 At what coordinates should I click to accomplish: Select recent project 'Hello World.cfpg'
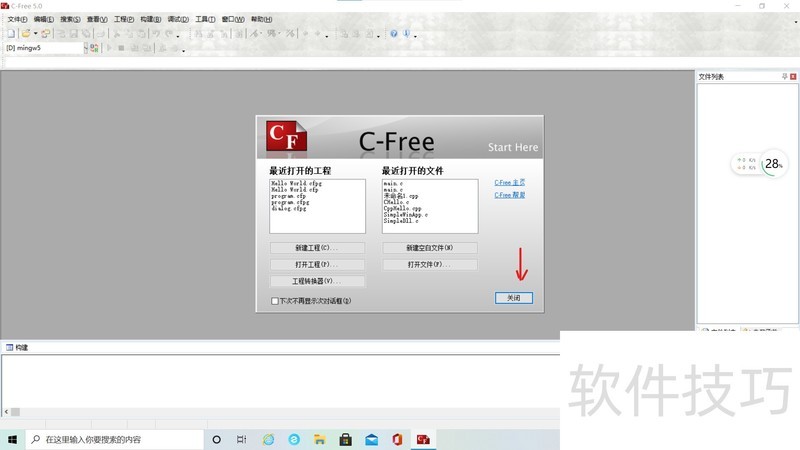coord(296,183)
